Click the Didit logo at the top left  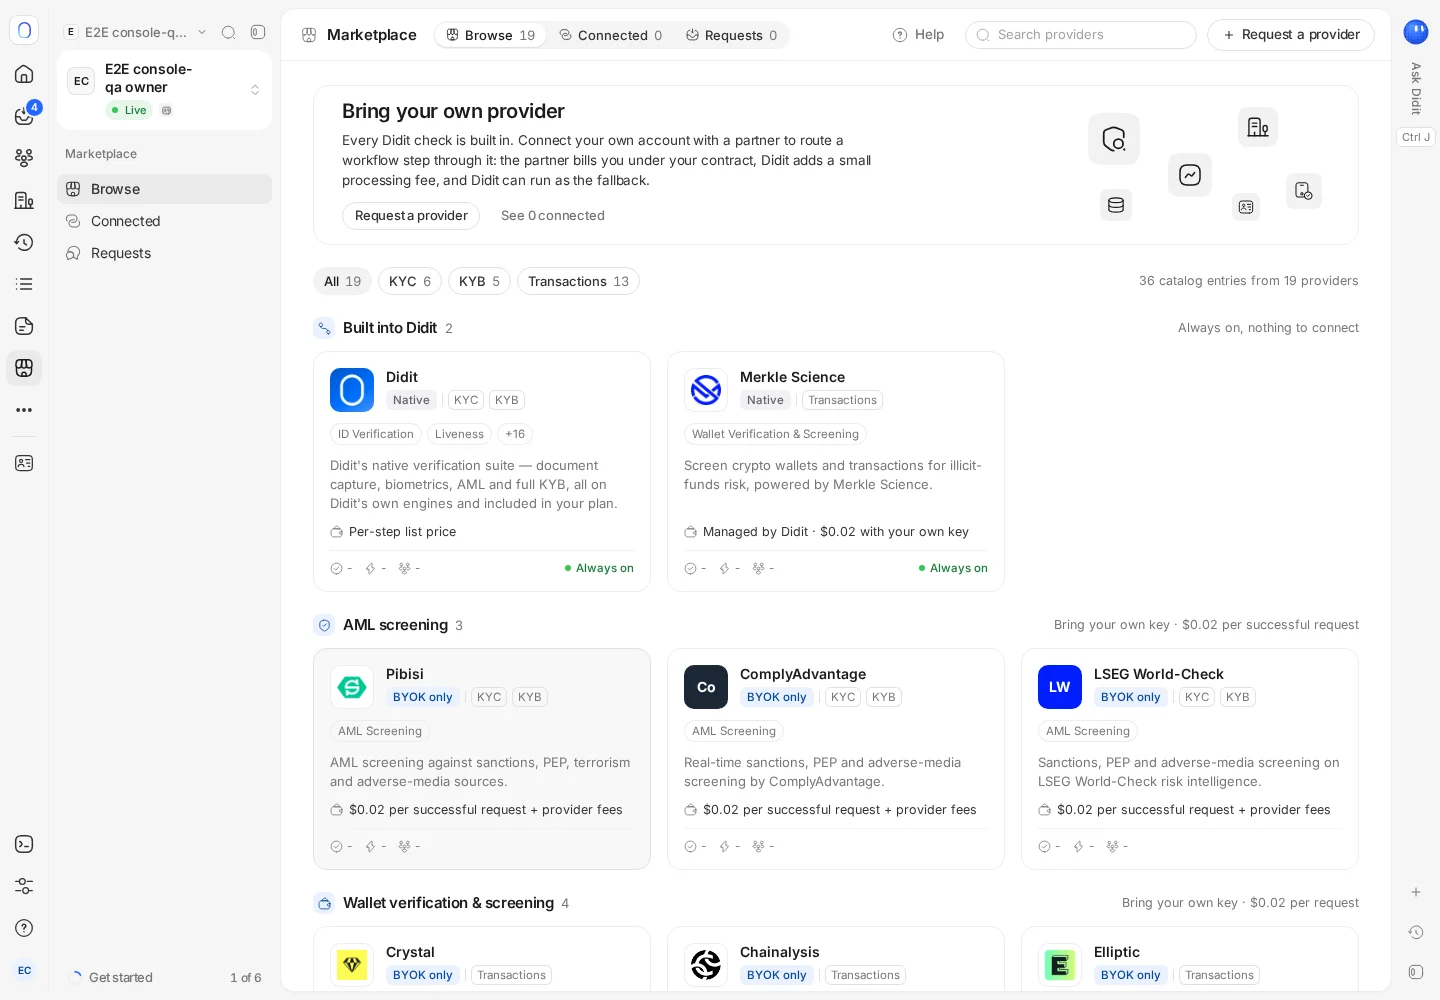point(24,31)
